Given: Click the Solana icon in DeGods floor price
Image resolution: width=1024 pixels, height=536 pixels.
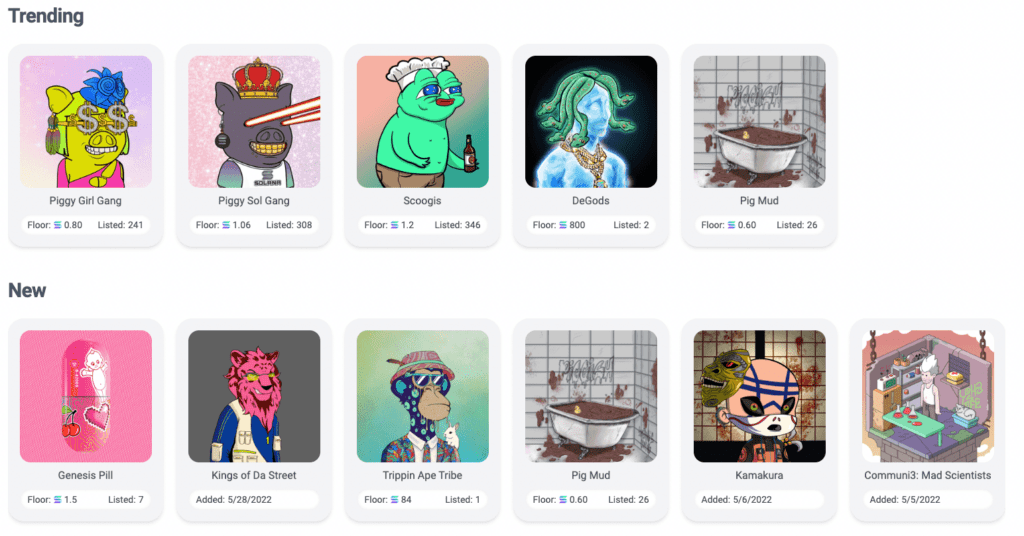Looking at the screenshot, I should tap(563, 225).
